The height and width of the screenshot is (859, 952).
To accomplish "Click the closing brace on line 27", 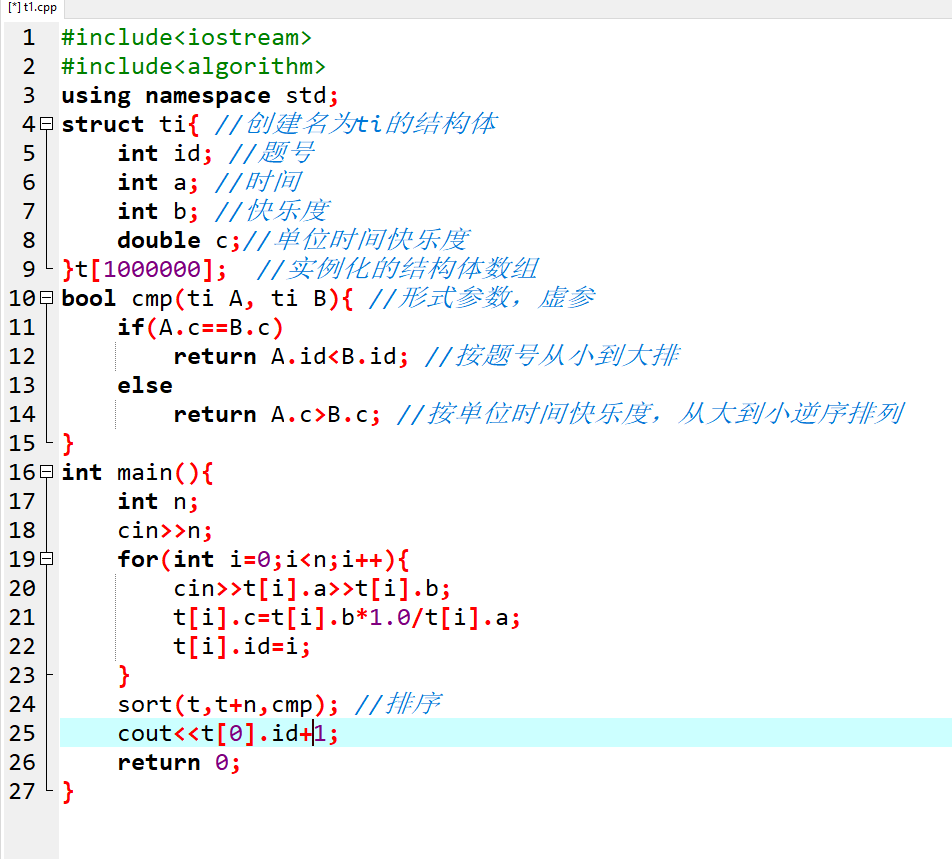I will (68, 792).
